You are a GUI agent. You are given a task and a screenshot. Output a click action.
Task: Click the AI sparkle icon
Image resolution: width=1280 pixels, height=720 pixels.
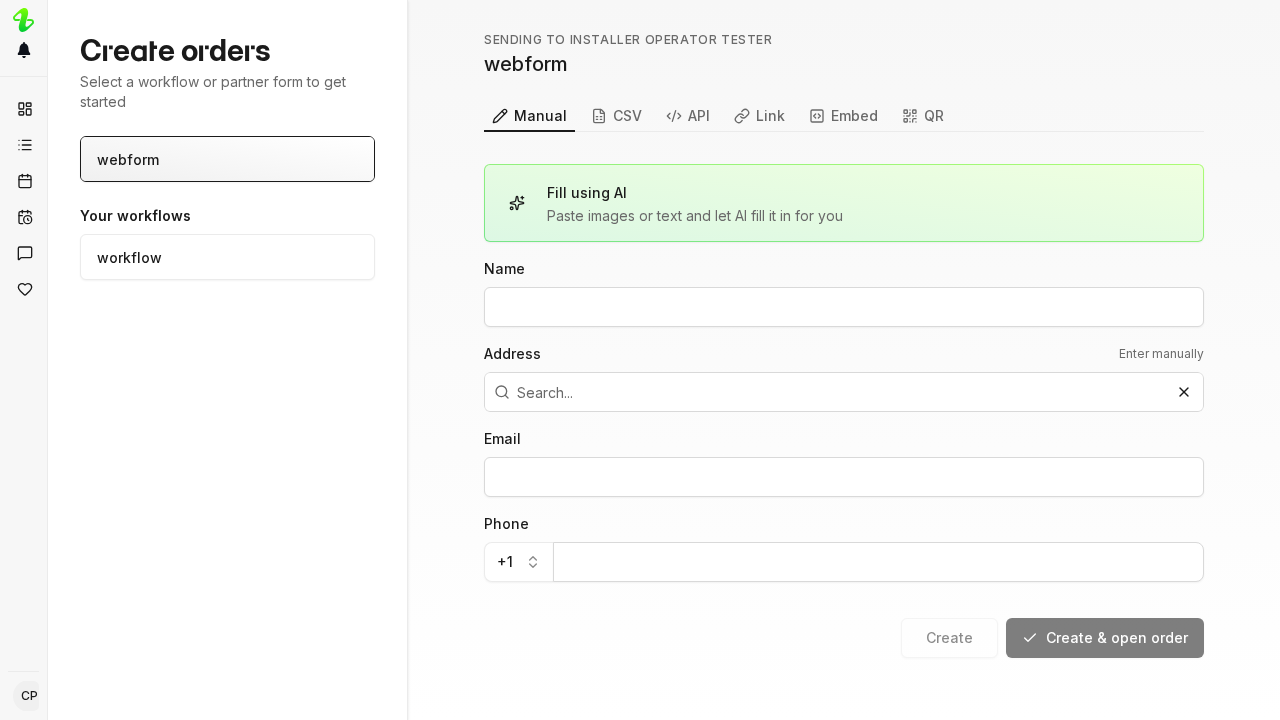click(x=517, y=203)
